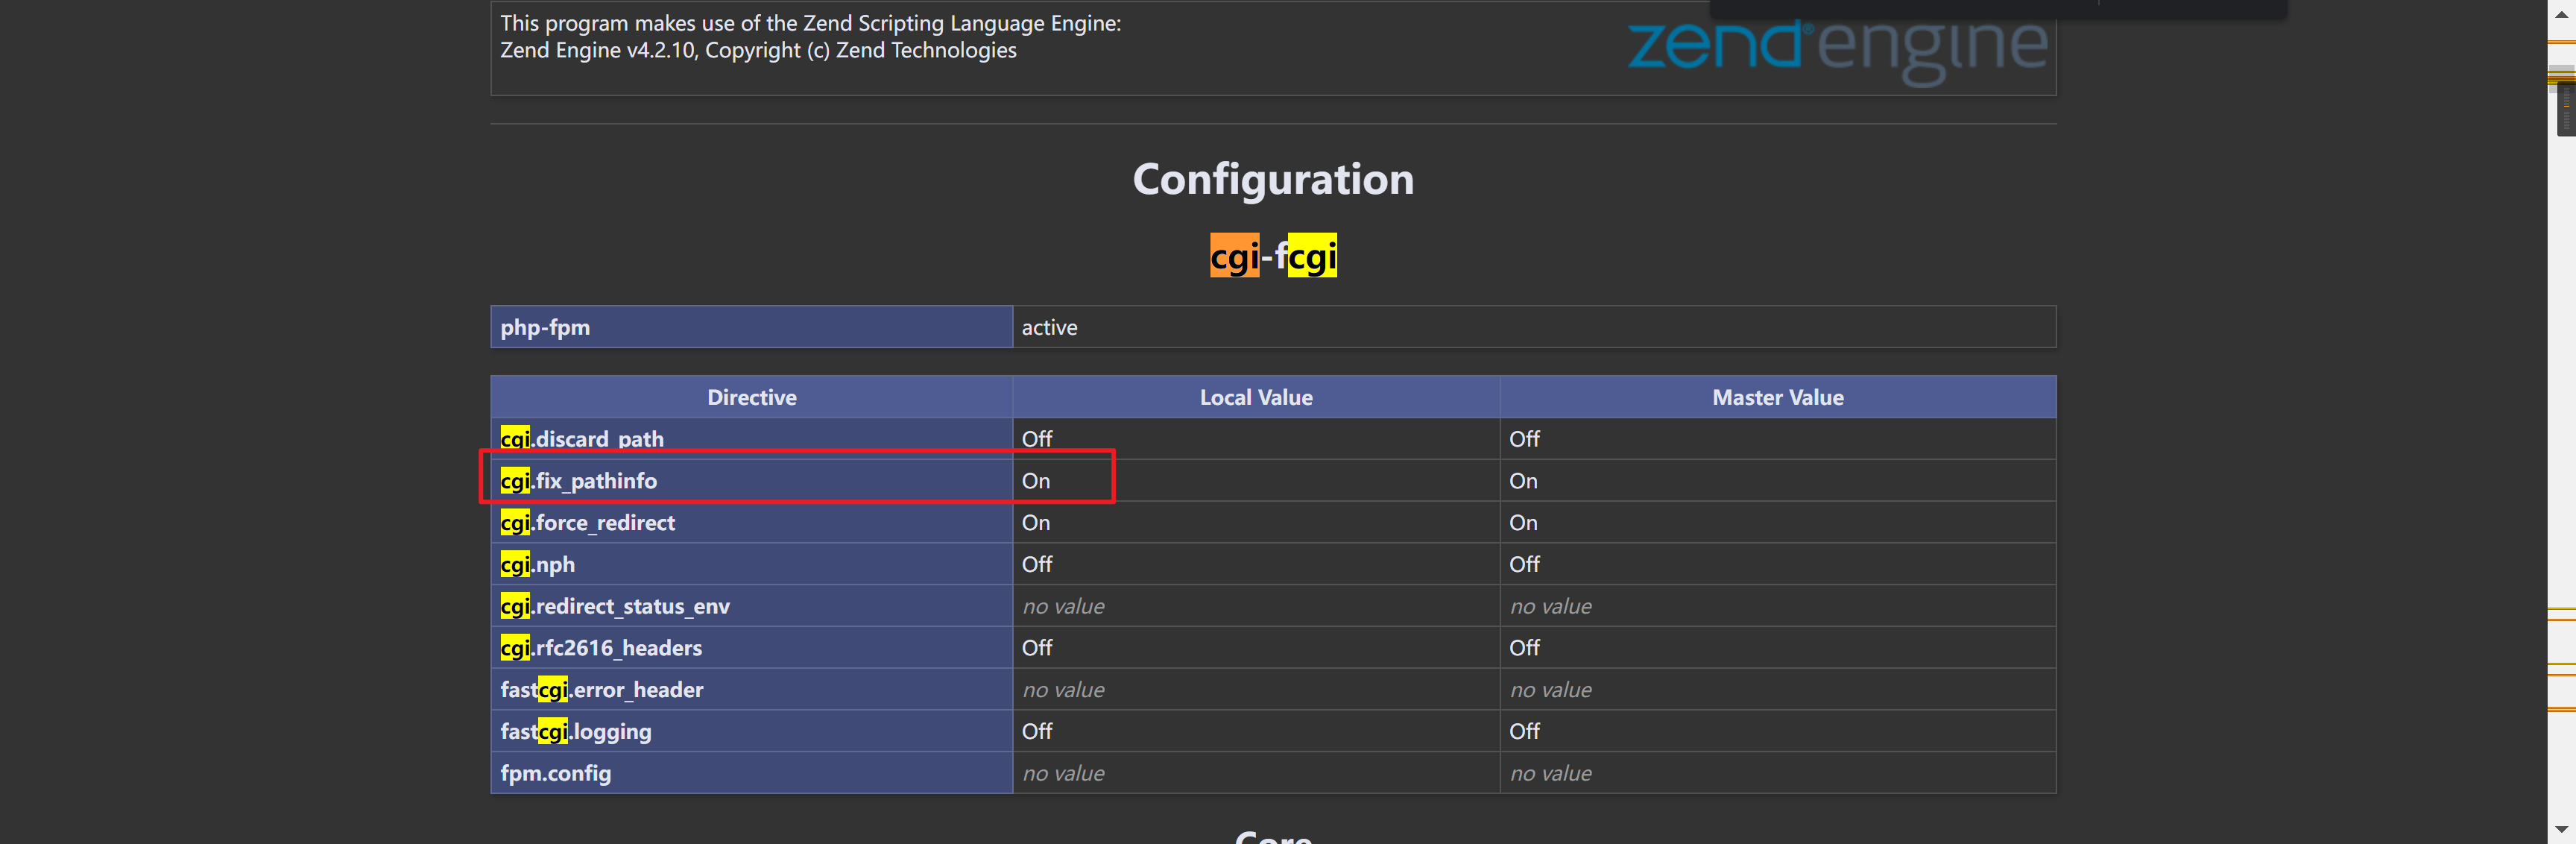
Task: Click the cgi.force_redirect directive cell
Action: [751, 522]
